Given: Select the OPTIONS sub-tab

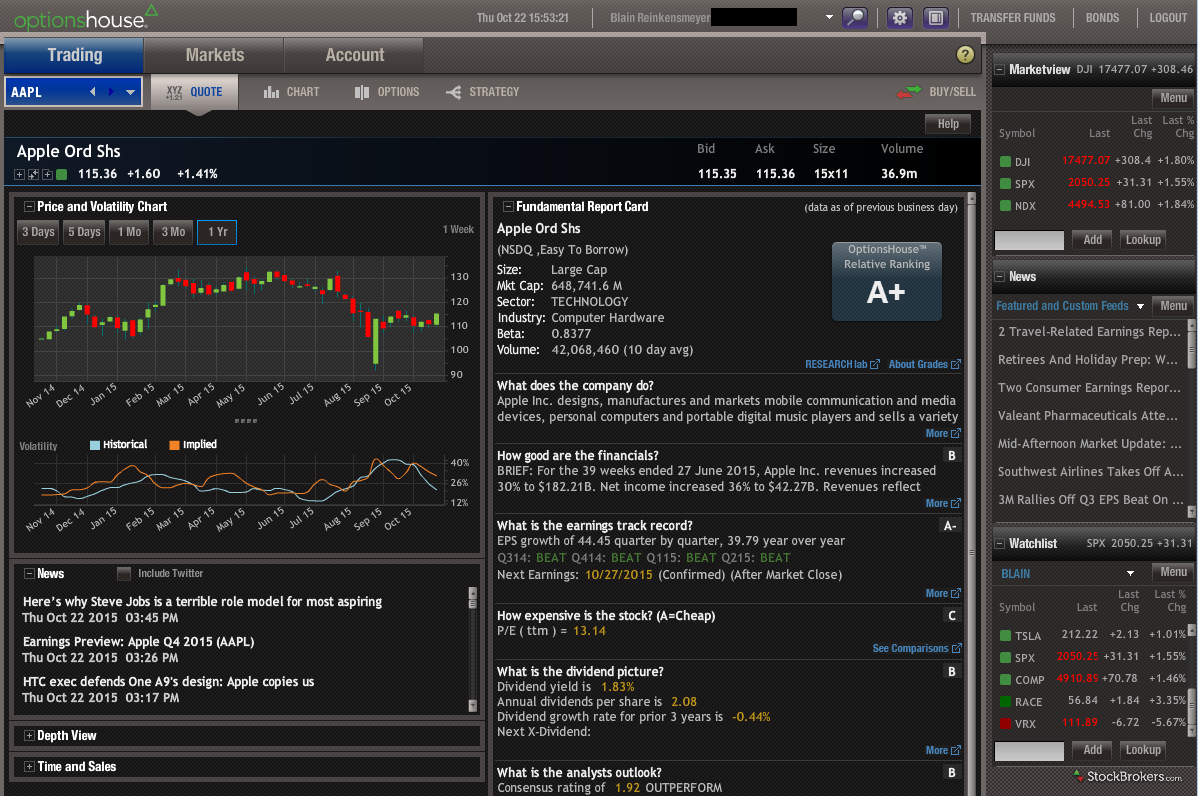Looking at the screenshot, I should click(387, 92).
